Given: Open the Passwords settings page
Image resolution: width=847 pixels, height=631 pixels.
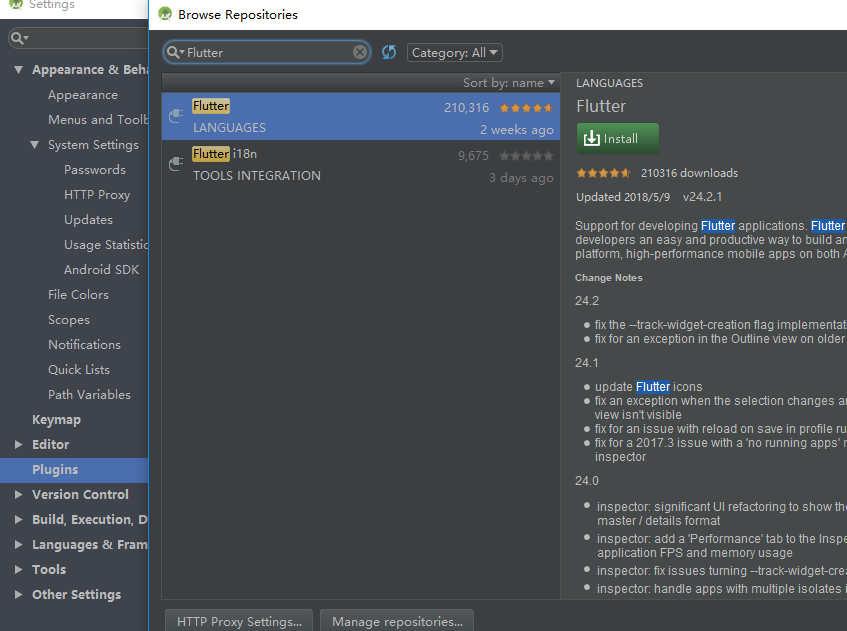Looking at the screenshot, I should point(95,170).
